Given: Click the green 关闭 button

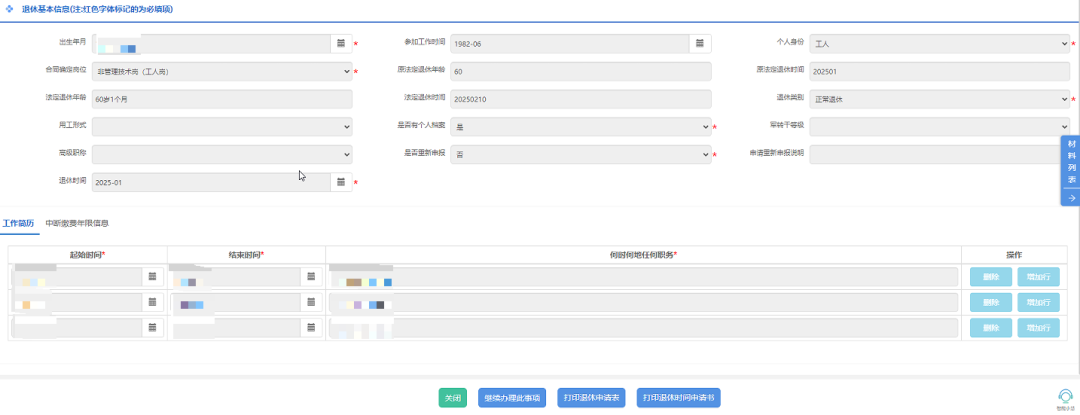Looking at the screenshot, I should pos(453,398).
